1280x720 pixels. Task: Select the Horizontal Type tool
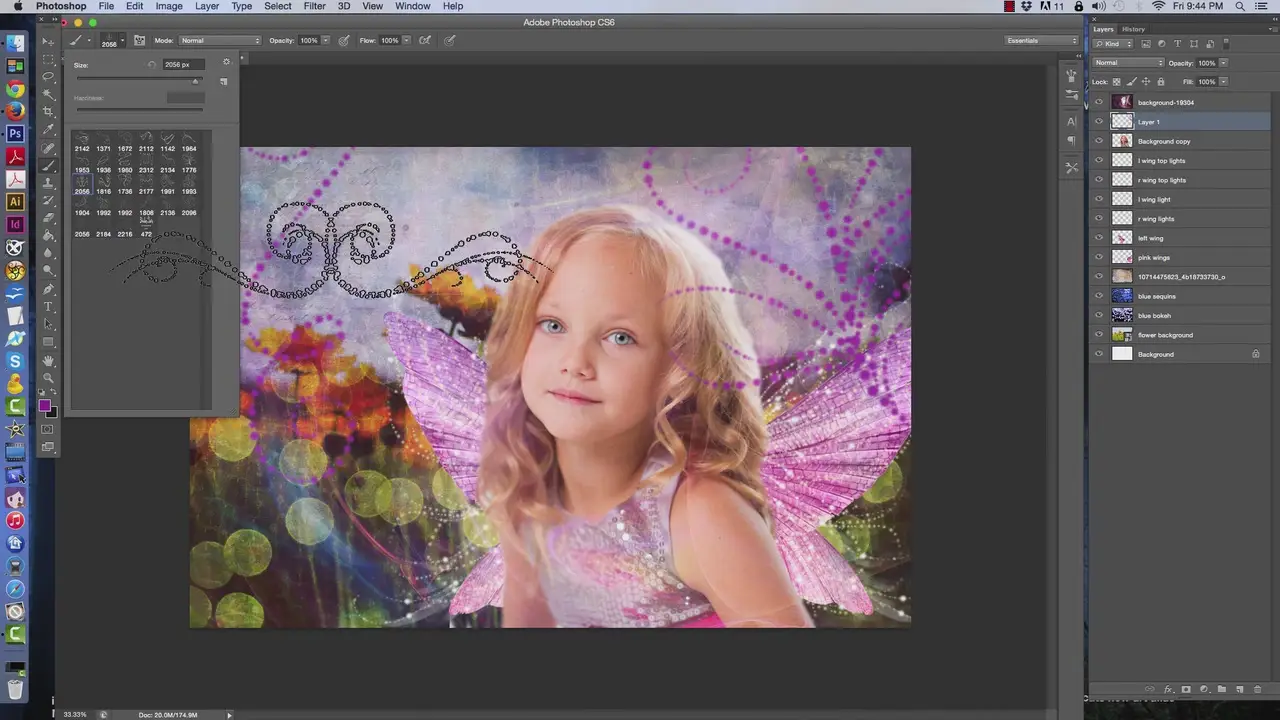coord(48,307)
